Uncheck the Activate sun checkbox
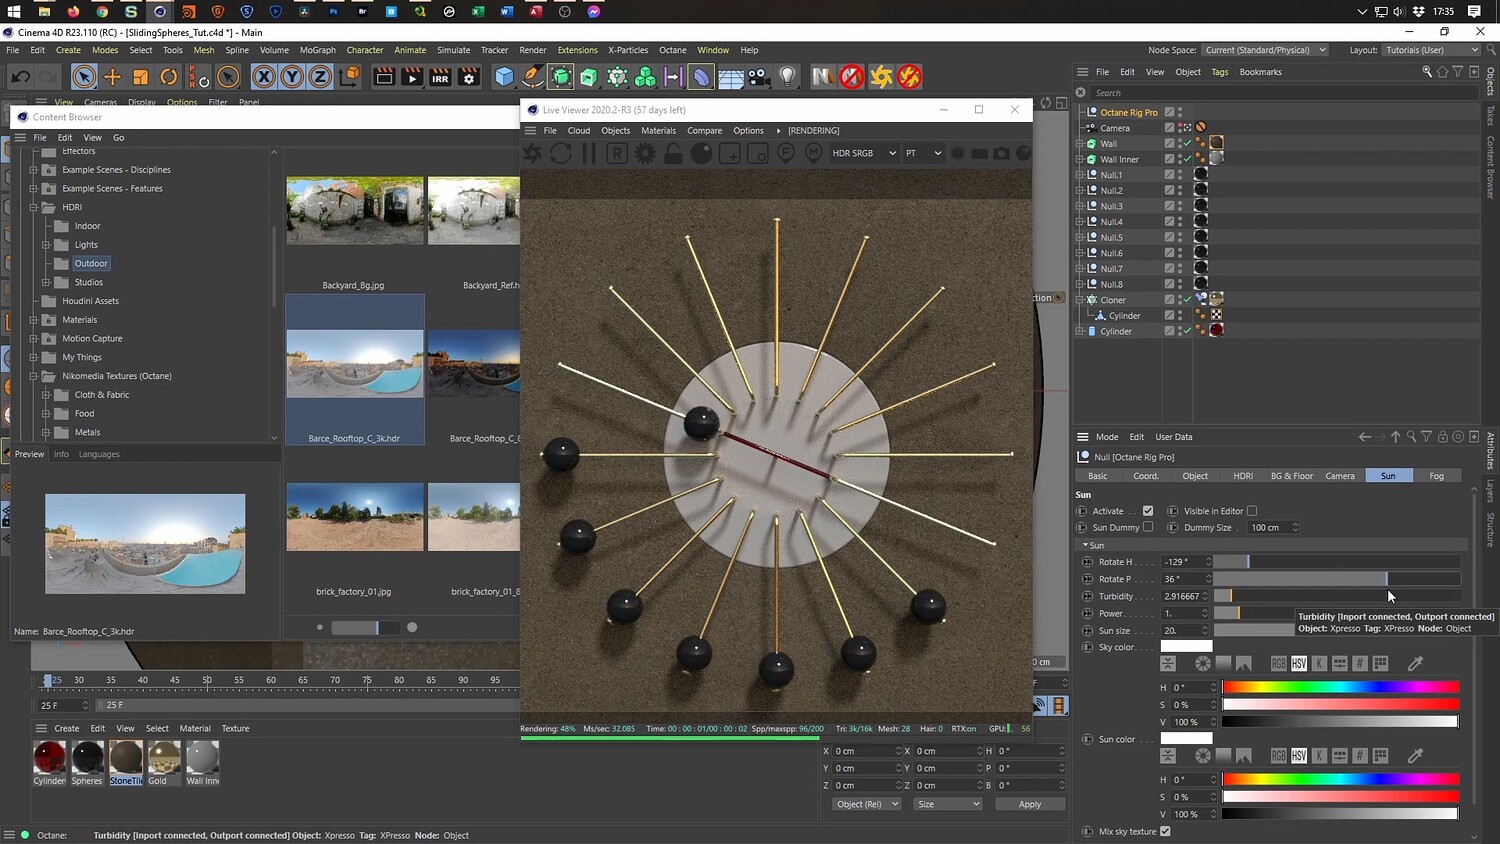This screenshot has width=1500, height=844. 1148,511
